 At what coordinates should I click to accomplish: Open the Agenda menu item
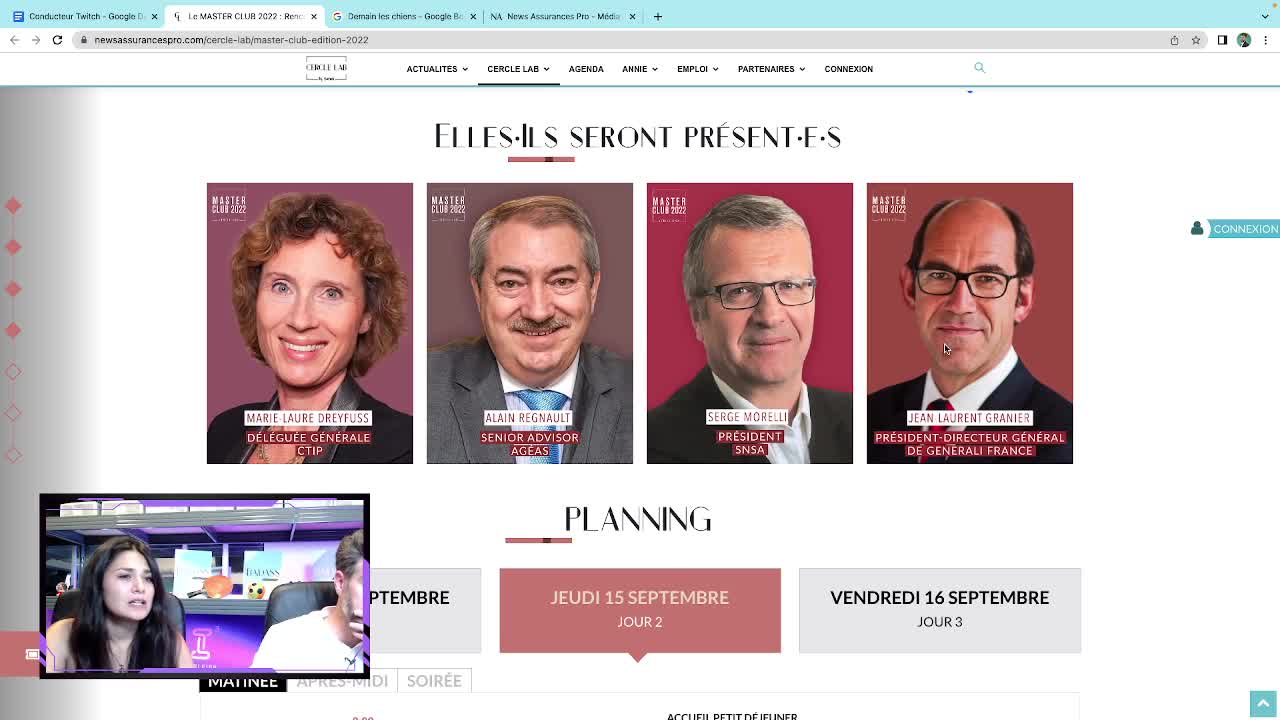coord(586,69)
